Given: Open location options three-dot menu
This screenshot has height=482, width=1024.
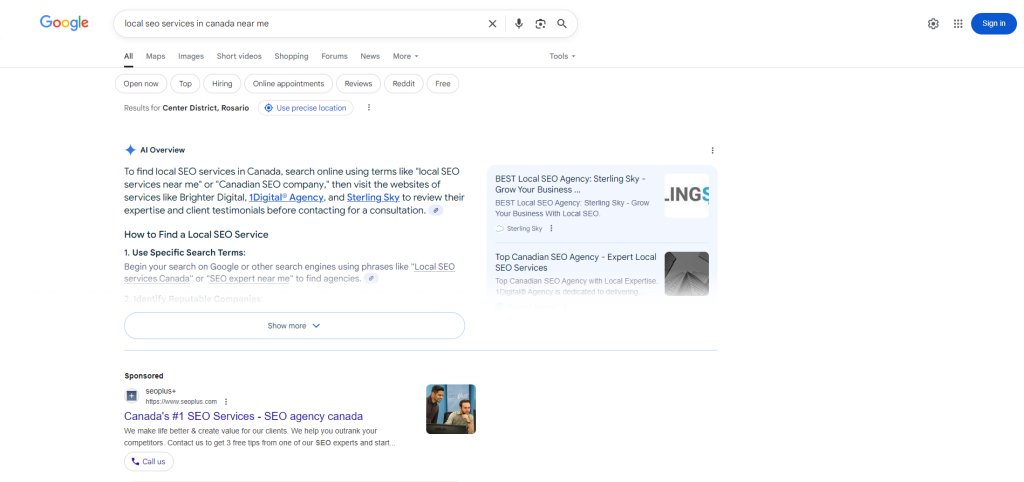Looking at the screenshot, I should 369,108.
